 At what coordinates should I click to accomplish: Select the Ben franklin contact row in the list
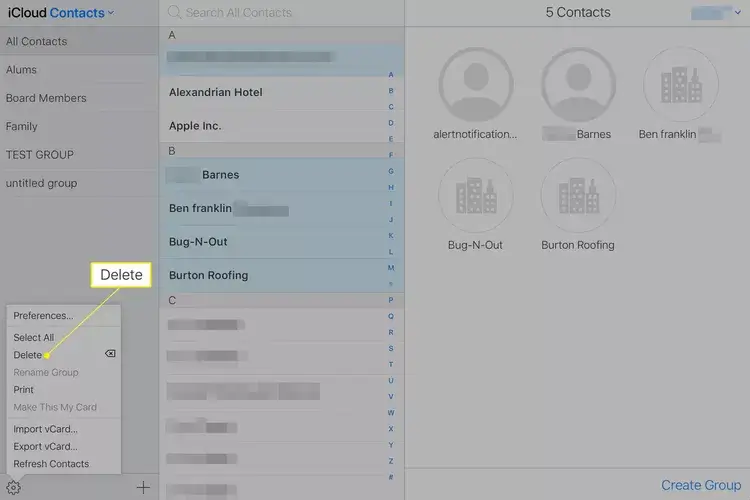tap(282, 209)
